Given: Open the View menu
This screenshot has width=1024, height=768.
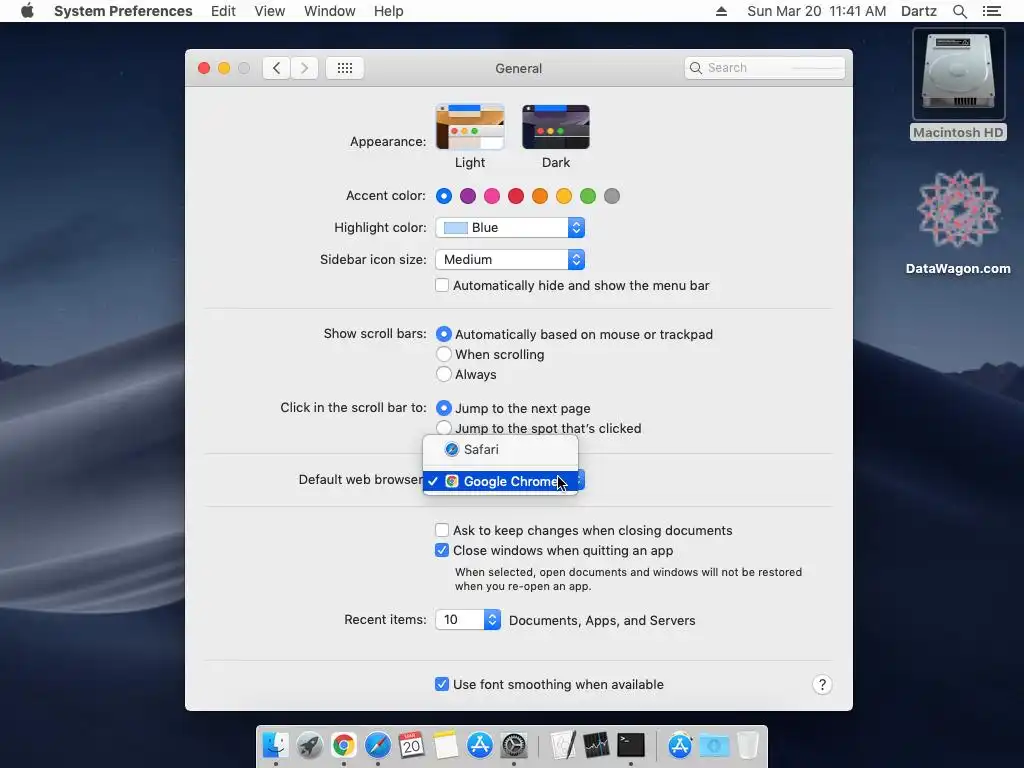Looking at the screenshot, I should point(270,11).
